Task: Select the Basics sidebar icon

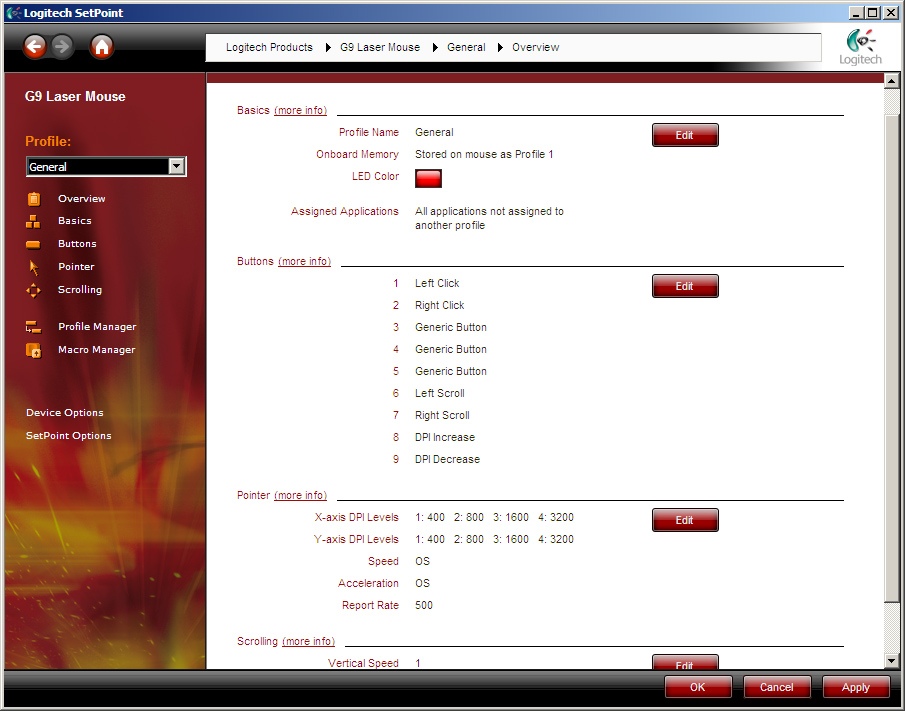Action: pyautogui.click(x=34, y=221)
